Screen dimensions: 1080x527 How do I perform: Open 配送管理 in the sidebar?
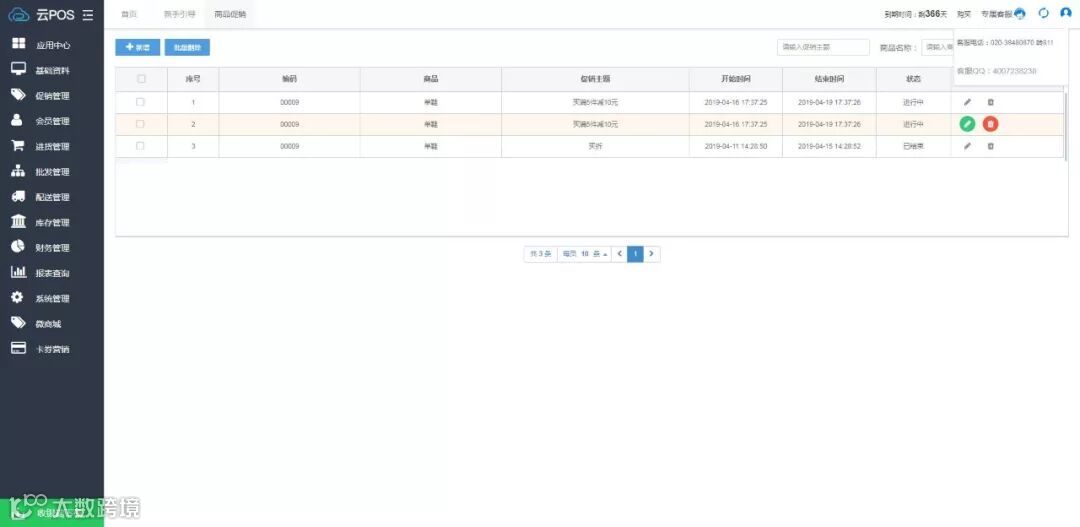pyautogui.click(x=52, y=197)
